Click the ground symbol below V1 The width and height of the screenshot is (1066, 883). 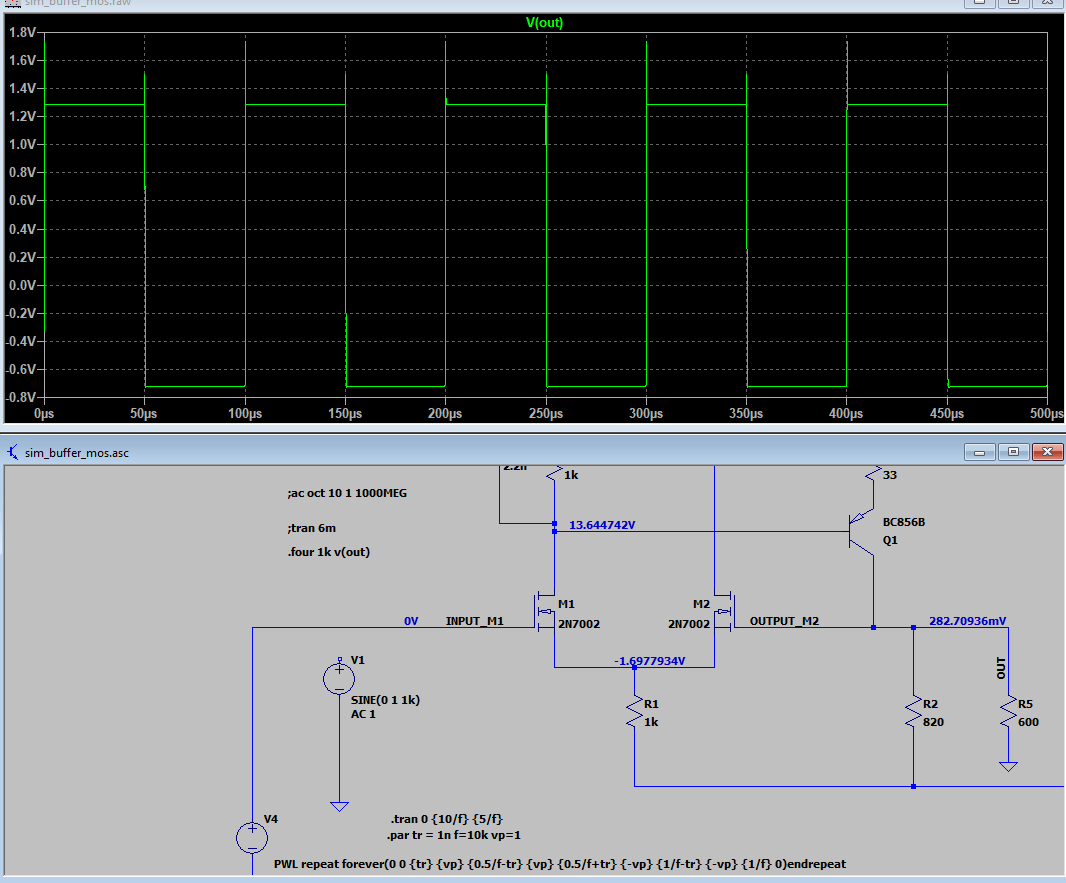pyautogui.click(x=339, y=806)
